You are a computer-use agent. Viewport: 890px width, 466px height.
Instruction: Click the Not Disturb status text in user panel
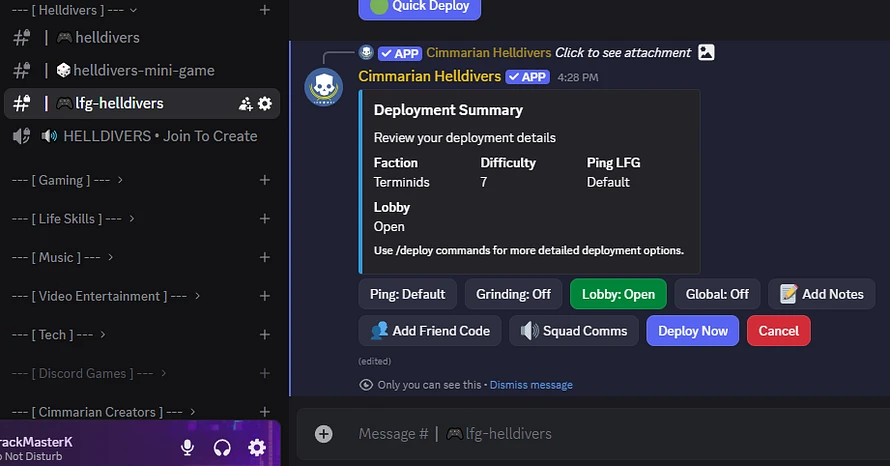click(x=31, y=456)
